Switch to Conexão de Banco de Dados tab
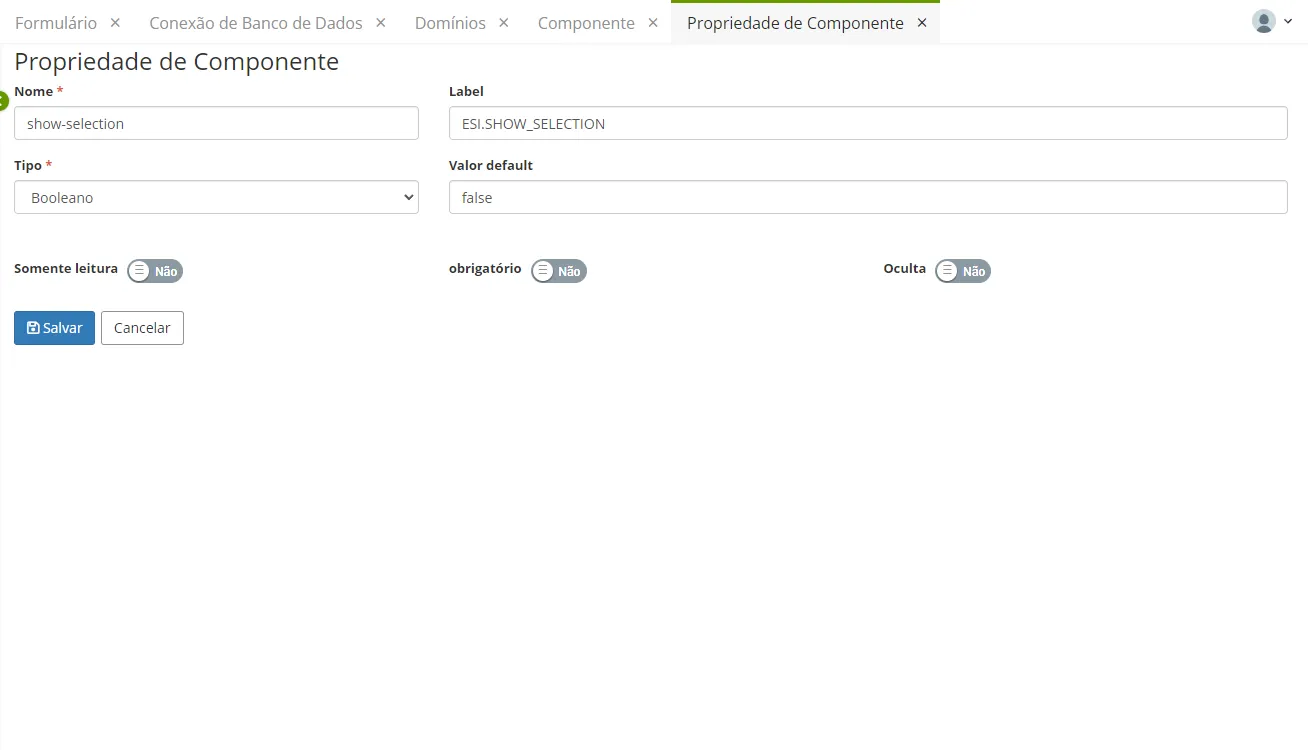The height and width of the screenshot is (750, 1308). (256, 22)
